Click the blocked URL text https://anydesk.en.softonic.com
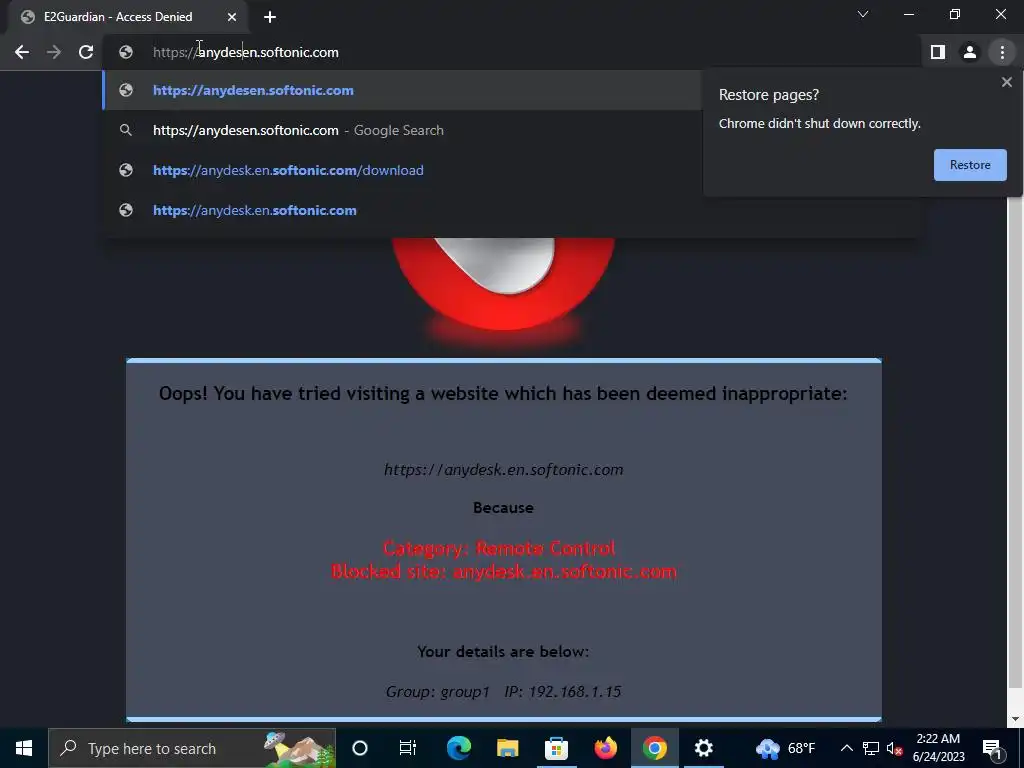The height and width of the screenshot is (768, 1024). (x=504, y=470)
